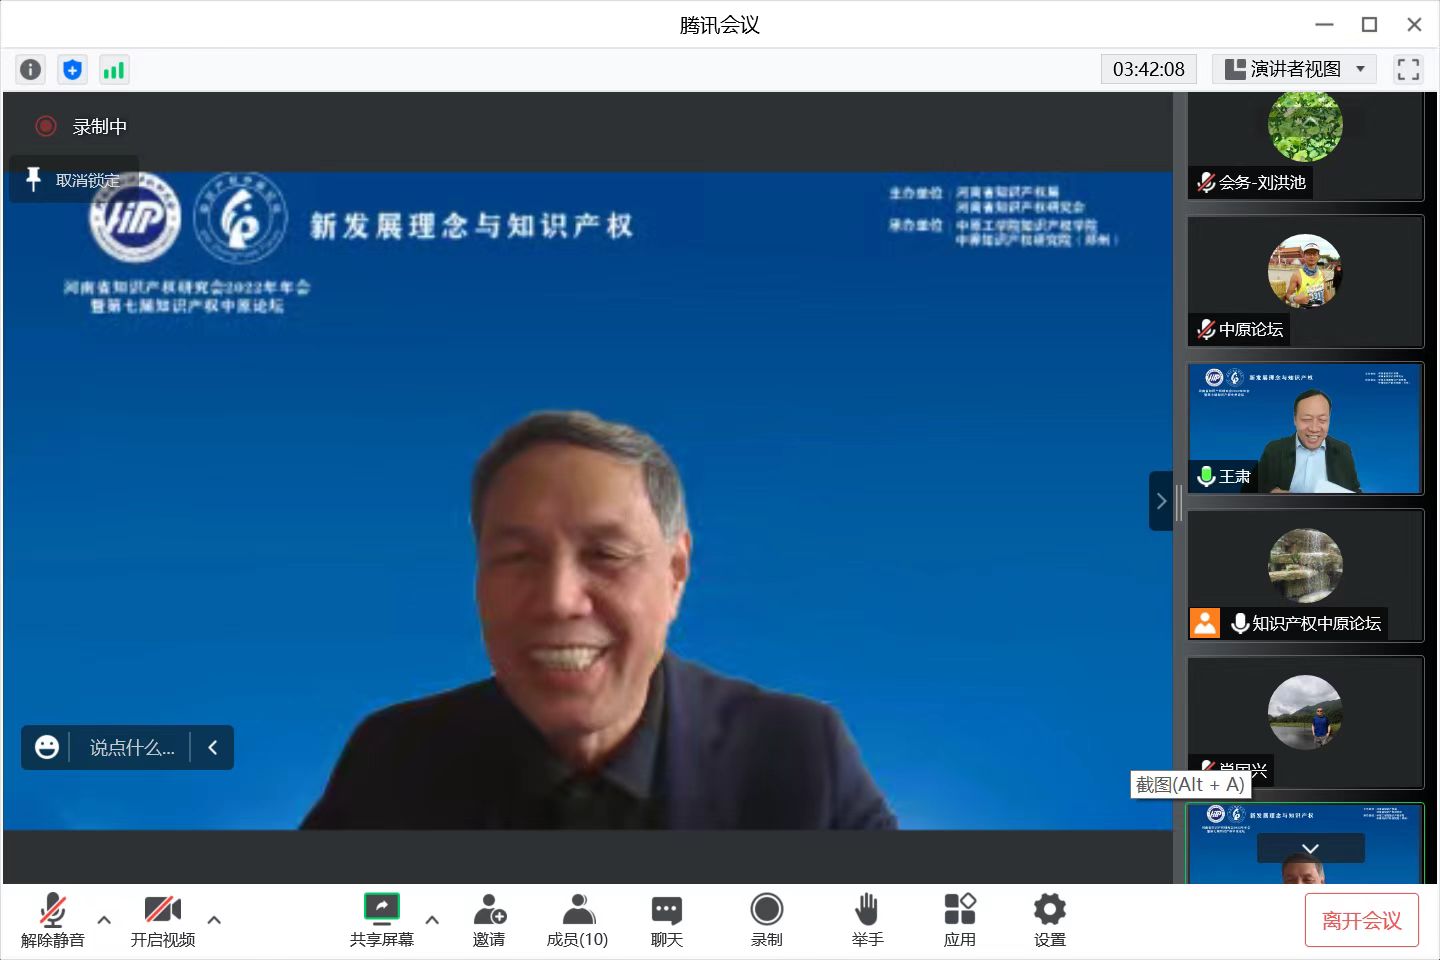Image resolution: width=1440 pixels, height=960 pixels.
Task: Click the blue security shield icon
Action: 72,69
